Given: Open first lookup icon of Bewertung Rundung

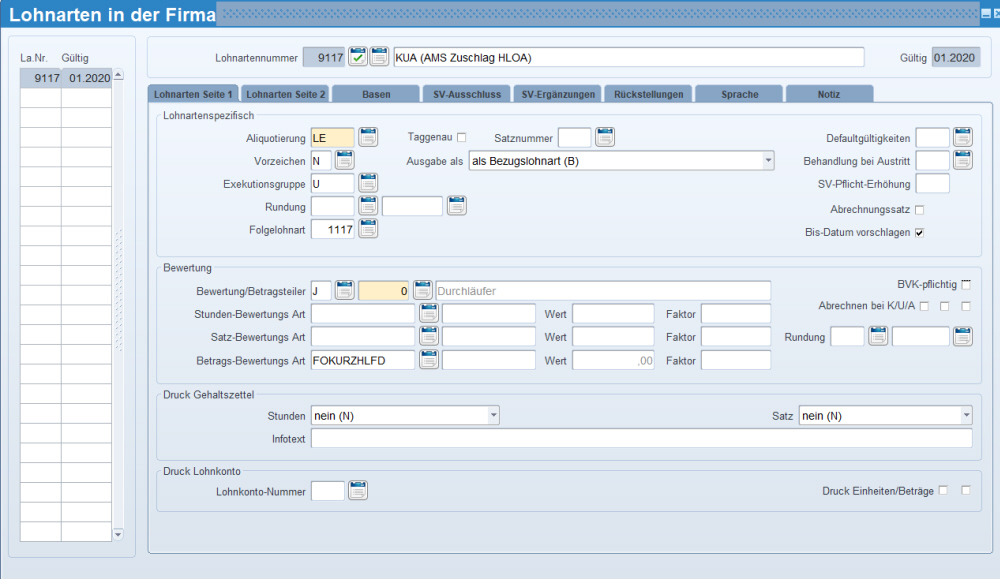Looking at the screenshot, I should click(x=878, y=336).
